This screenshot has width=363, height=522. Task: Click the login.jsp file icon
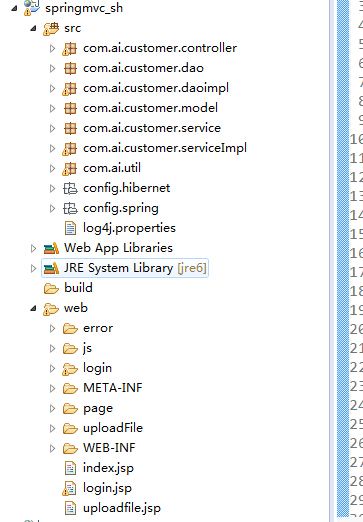coord(69,488)
